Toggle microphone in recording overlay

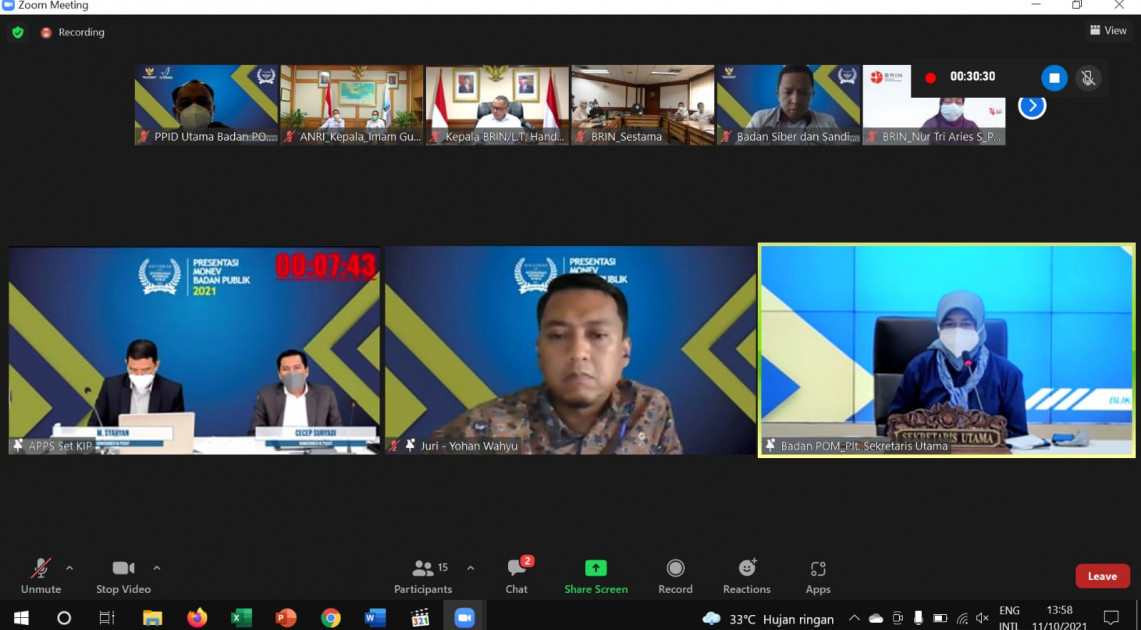(1089, 78)
